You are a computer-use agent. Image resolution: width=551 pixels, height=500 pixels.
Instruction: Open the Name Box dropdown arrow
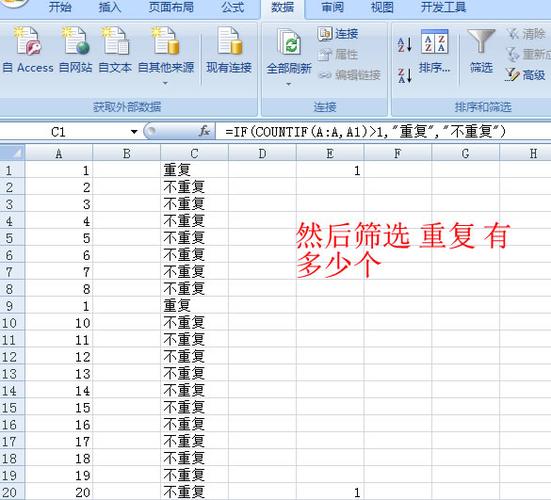[x=134, y=132]
